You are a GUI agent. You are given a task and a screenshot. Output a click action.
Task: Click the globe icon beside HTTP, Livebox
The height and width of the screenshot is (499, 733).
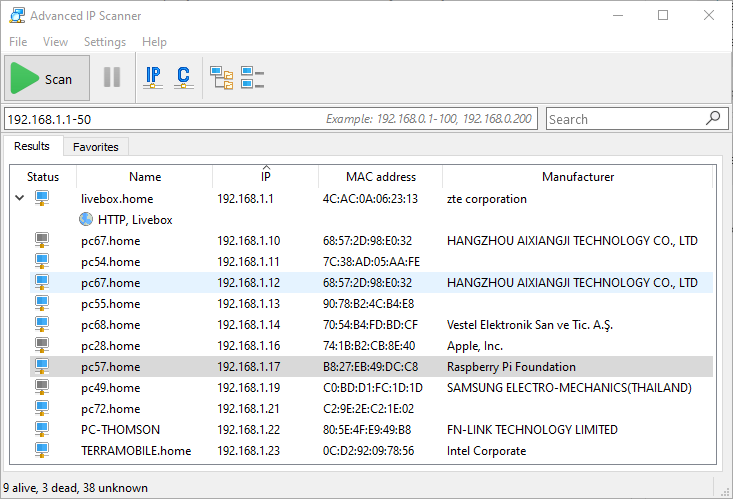86,219
